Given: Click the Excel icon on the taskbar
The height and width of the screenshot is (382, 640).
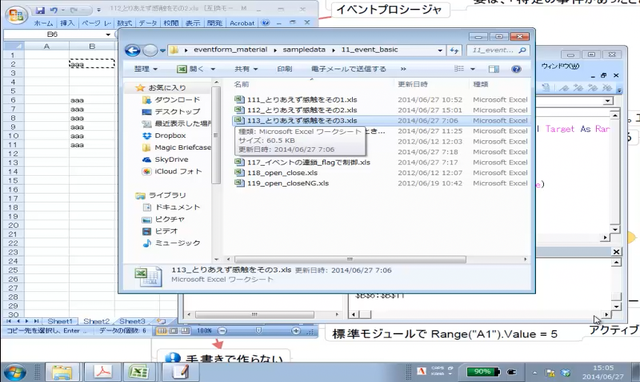Looking at the screenshot, I should tap(139, 372).
